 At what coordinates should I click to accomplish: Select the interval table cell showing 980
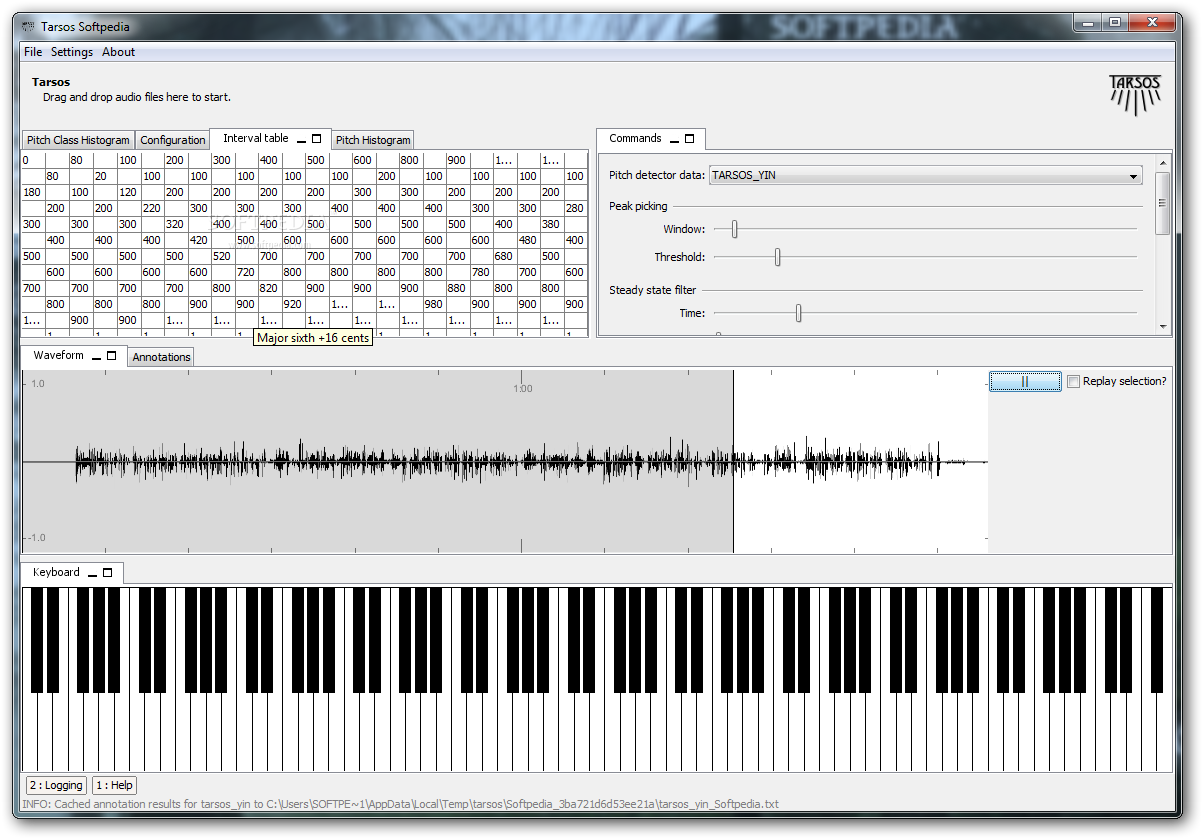434,304
